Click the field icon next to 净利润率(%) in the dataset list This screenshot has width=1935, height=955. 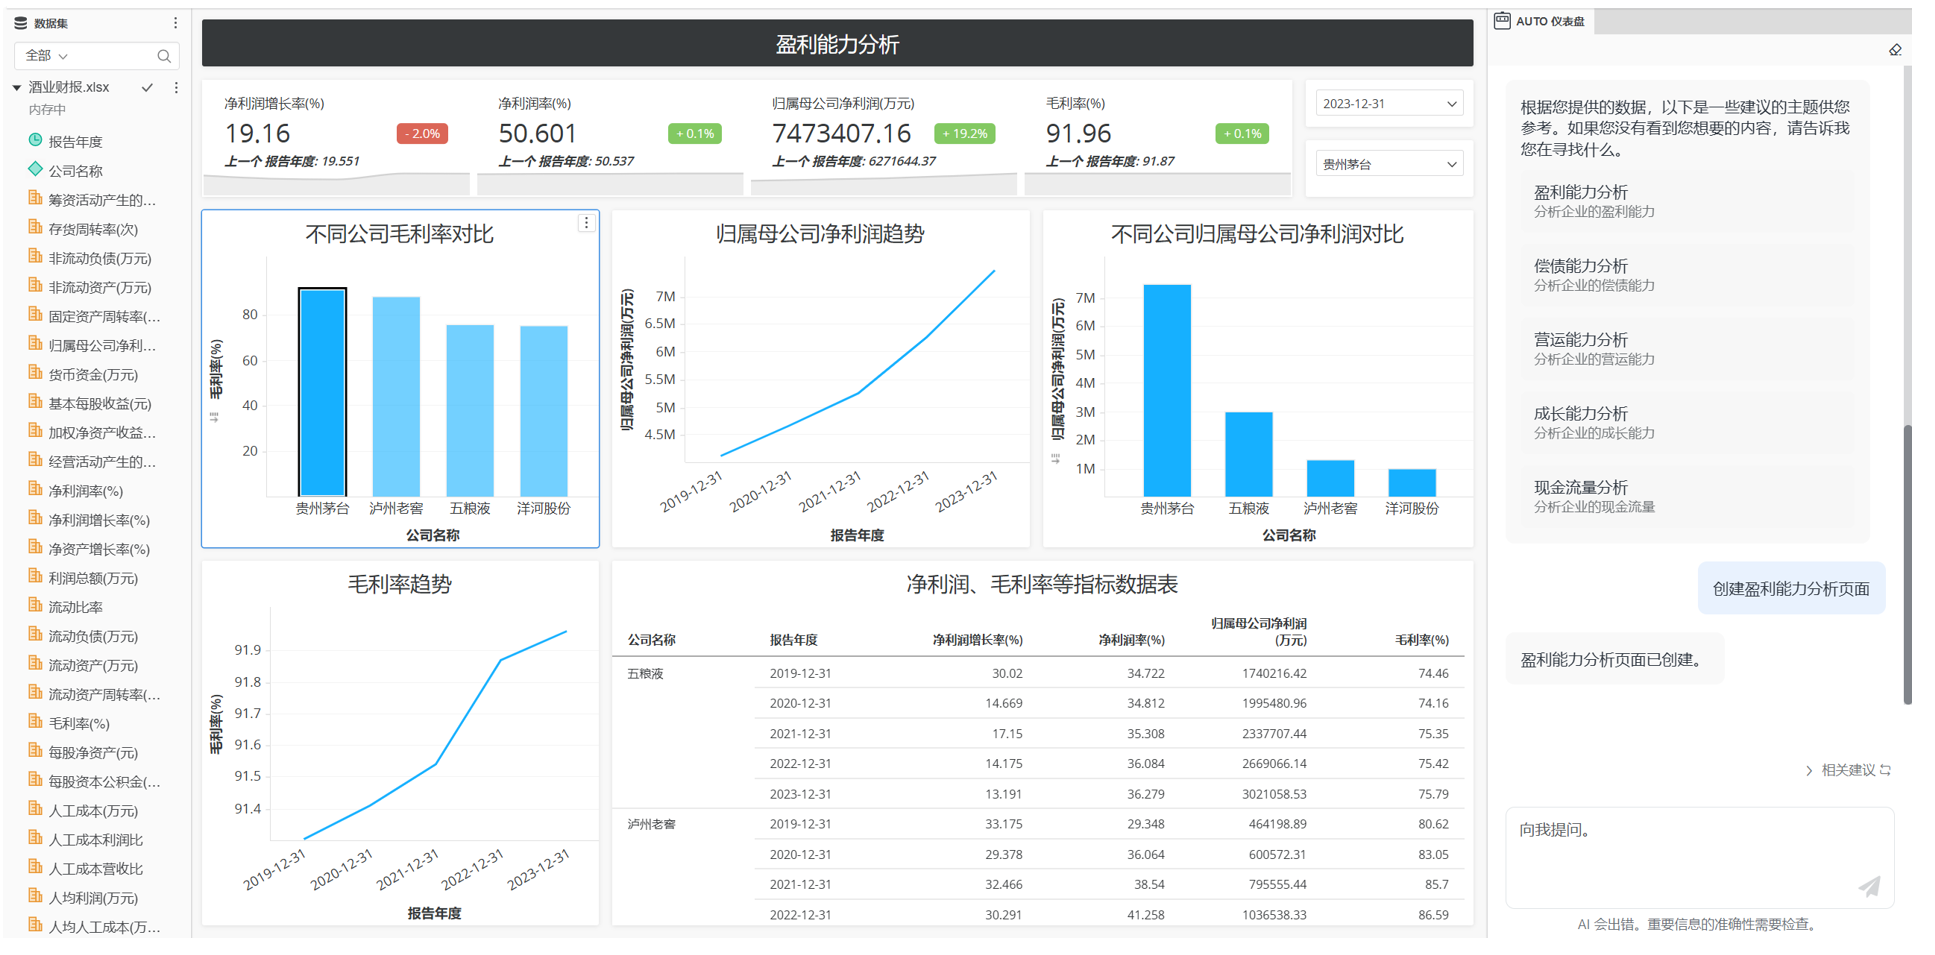(x=35, y=490)
